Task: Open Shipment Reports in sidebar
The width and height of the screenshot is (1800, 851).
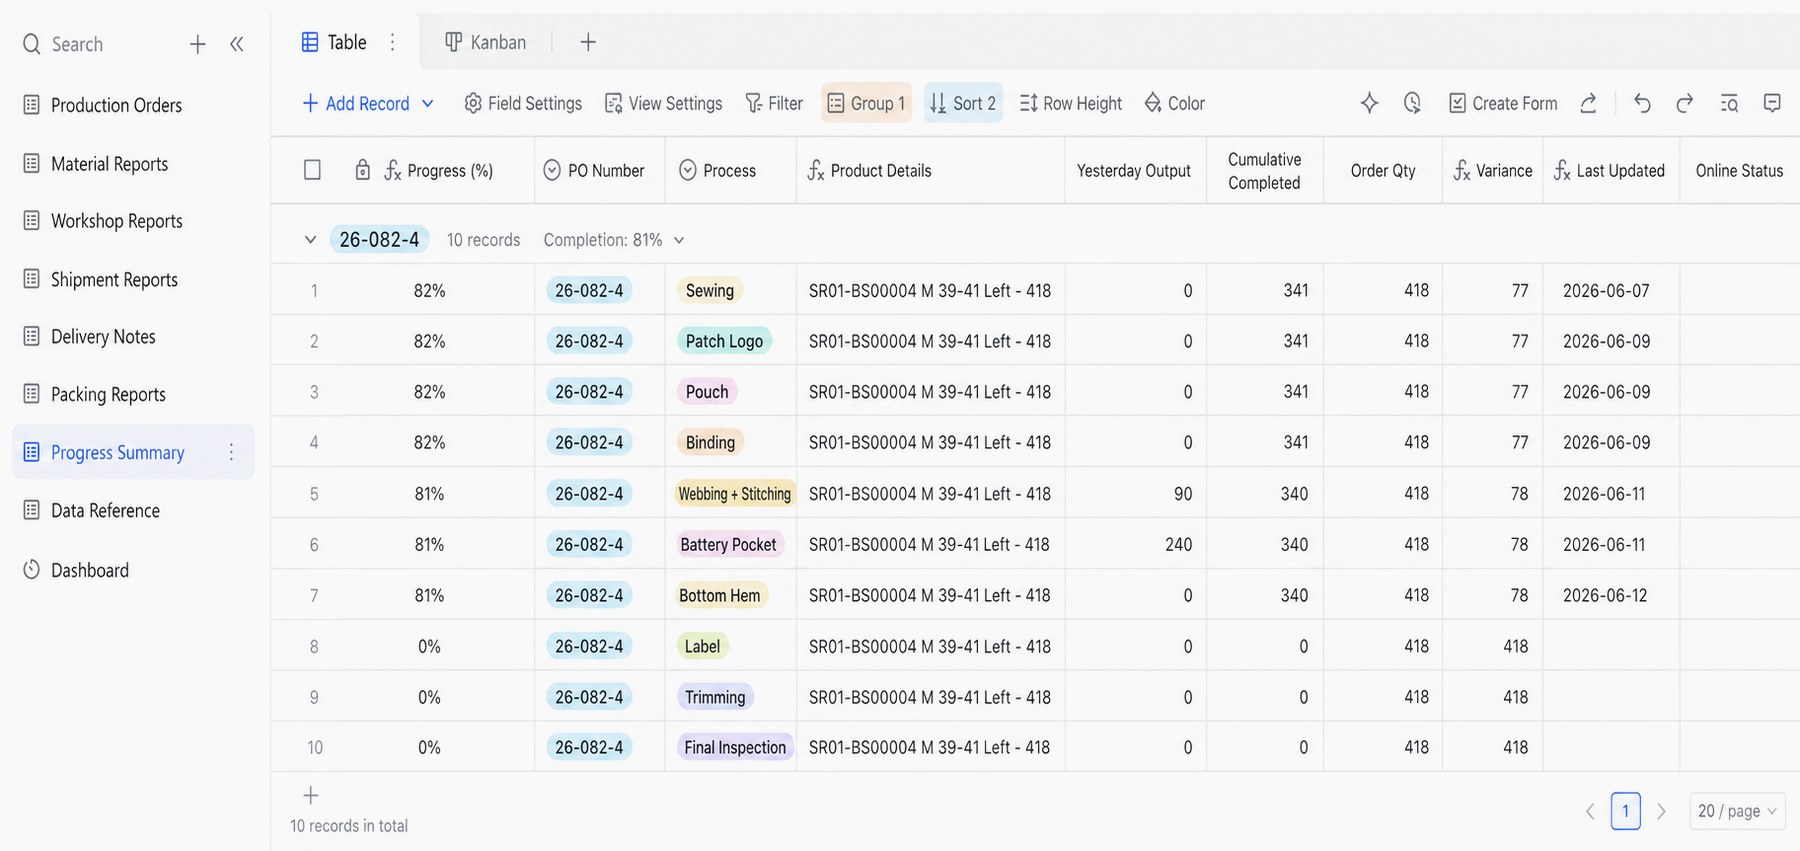Action: pyautogui.click(x=114, y=279)
